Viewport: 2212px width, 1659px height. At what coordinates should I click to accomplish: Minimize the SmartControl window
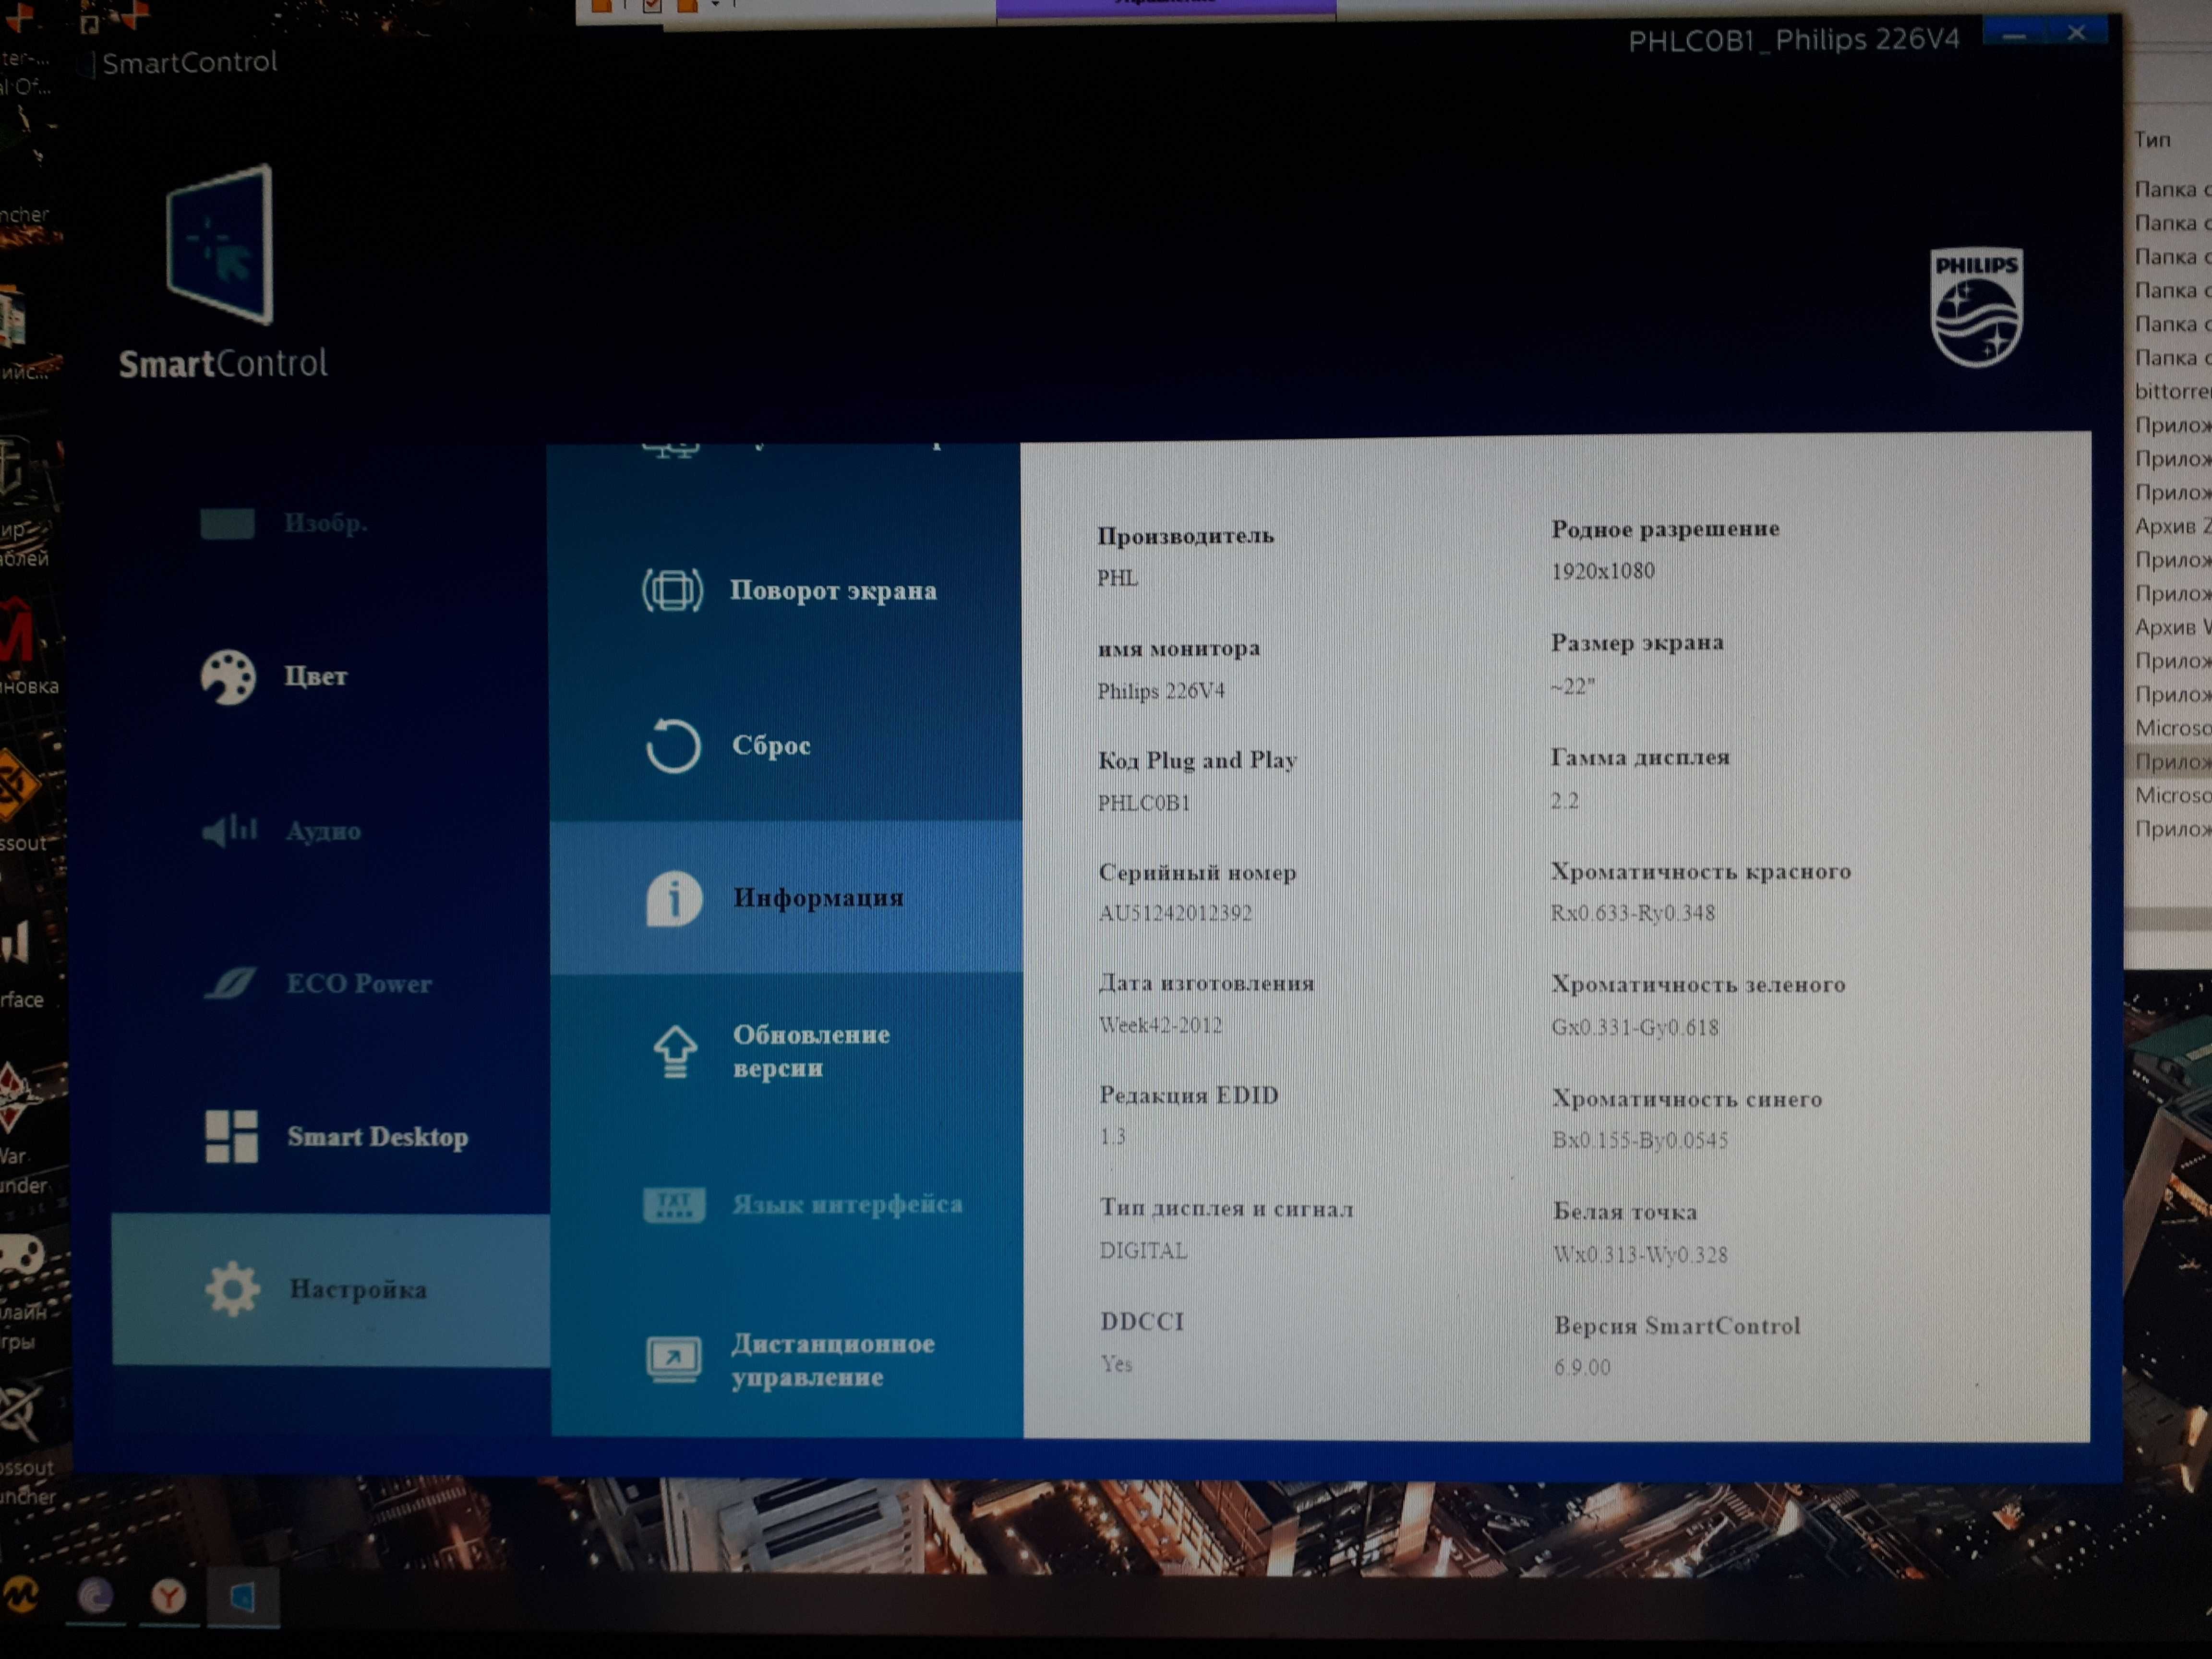click(2014, 35)
